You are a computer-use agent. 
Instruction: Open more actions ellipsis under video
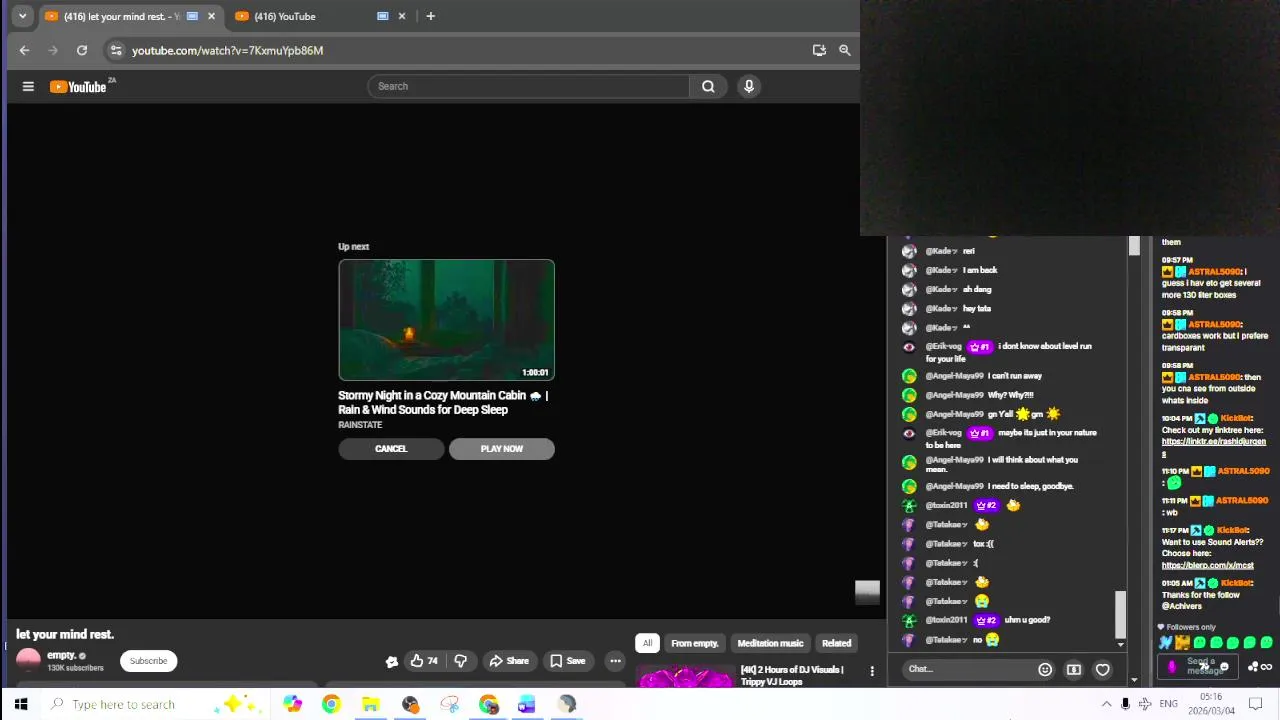click(615, 661)
